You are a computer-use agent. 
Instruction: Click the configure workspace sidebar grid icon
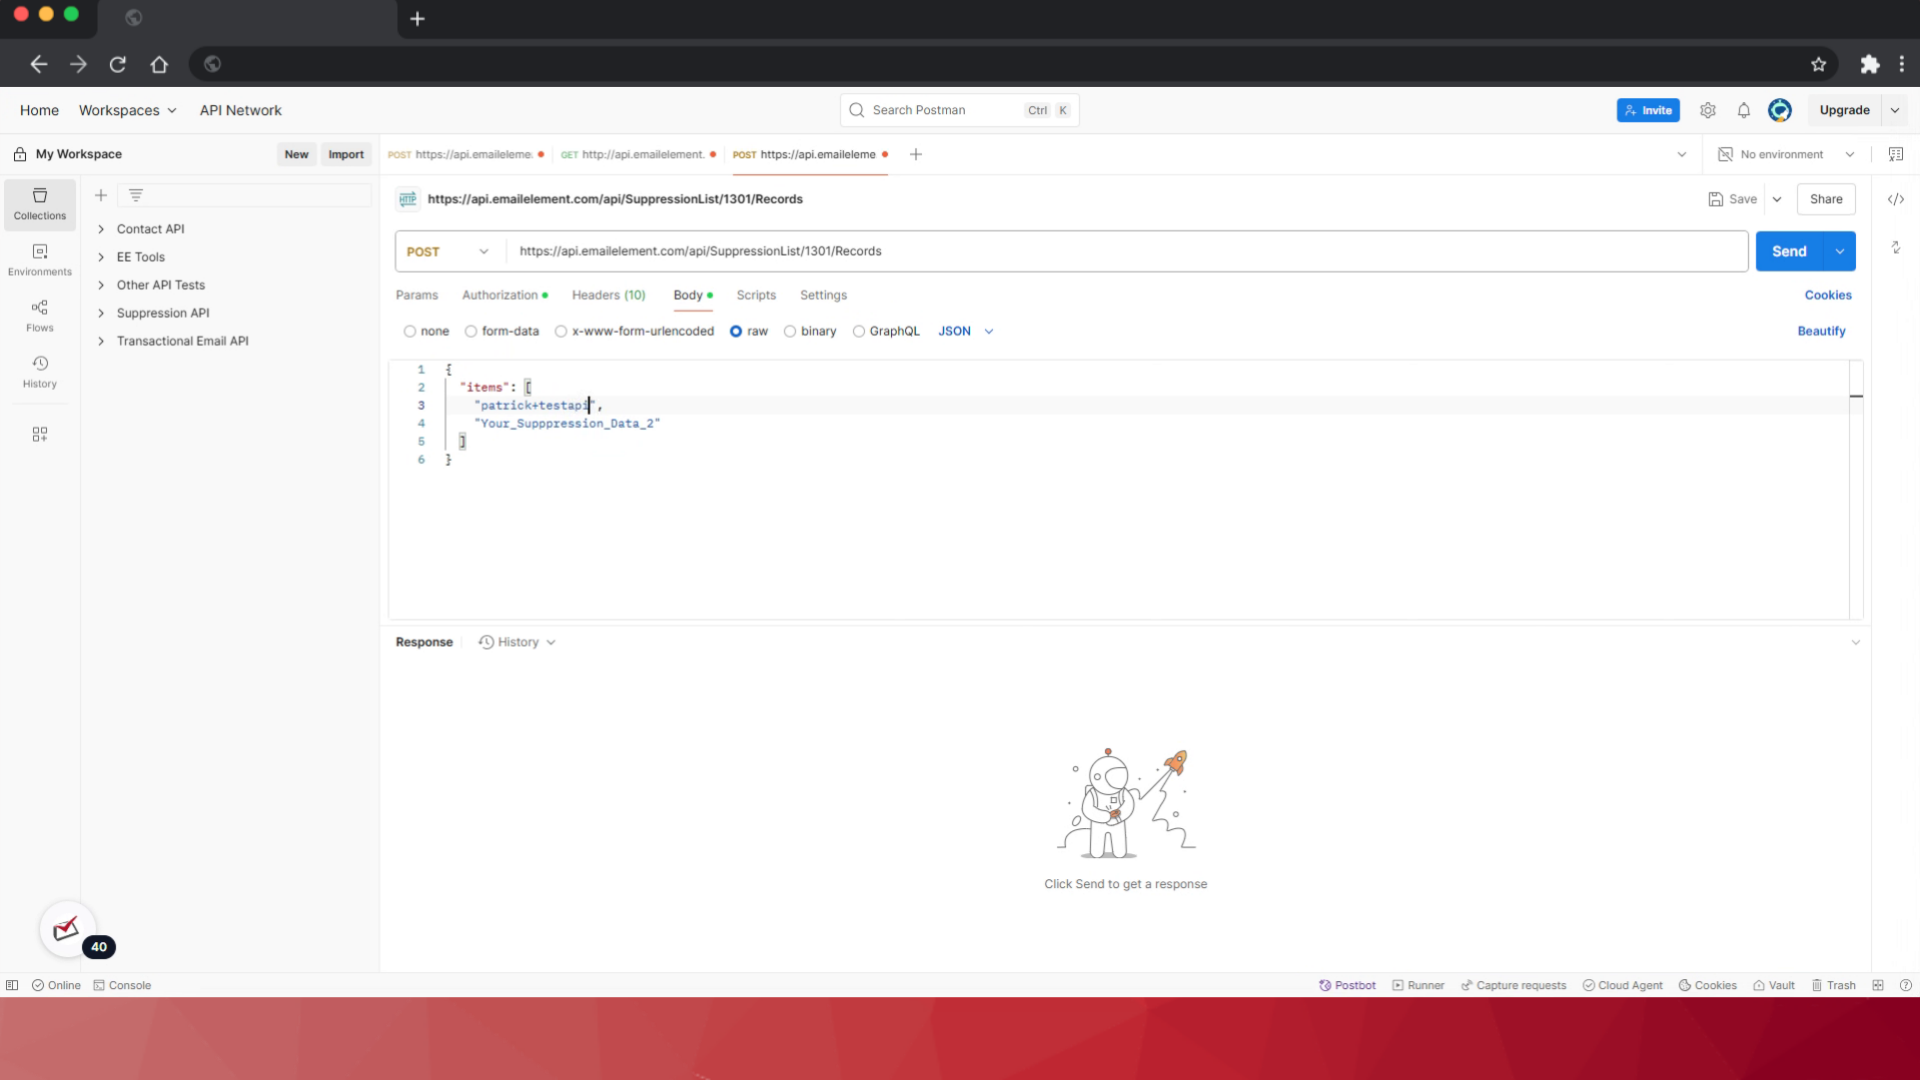pyautogui.click(x=40, y=434)
